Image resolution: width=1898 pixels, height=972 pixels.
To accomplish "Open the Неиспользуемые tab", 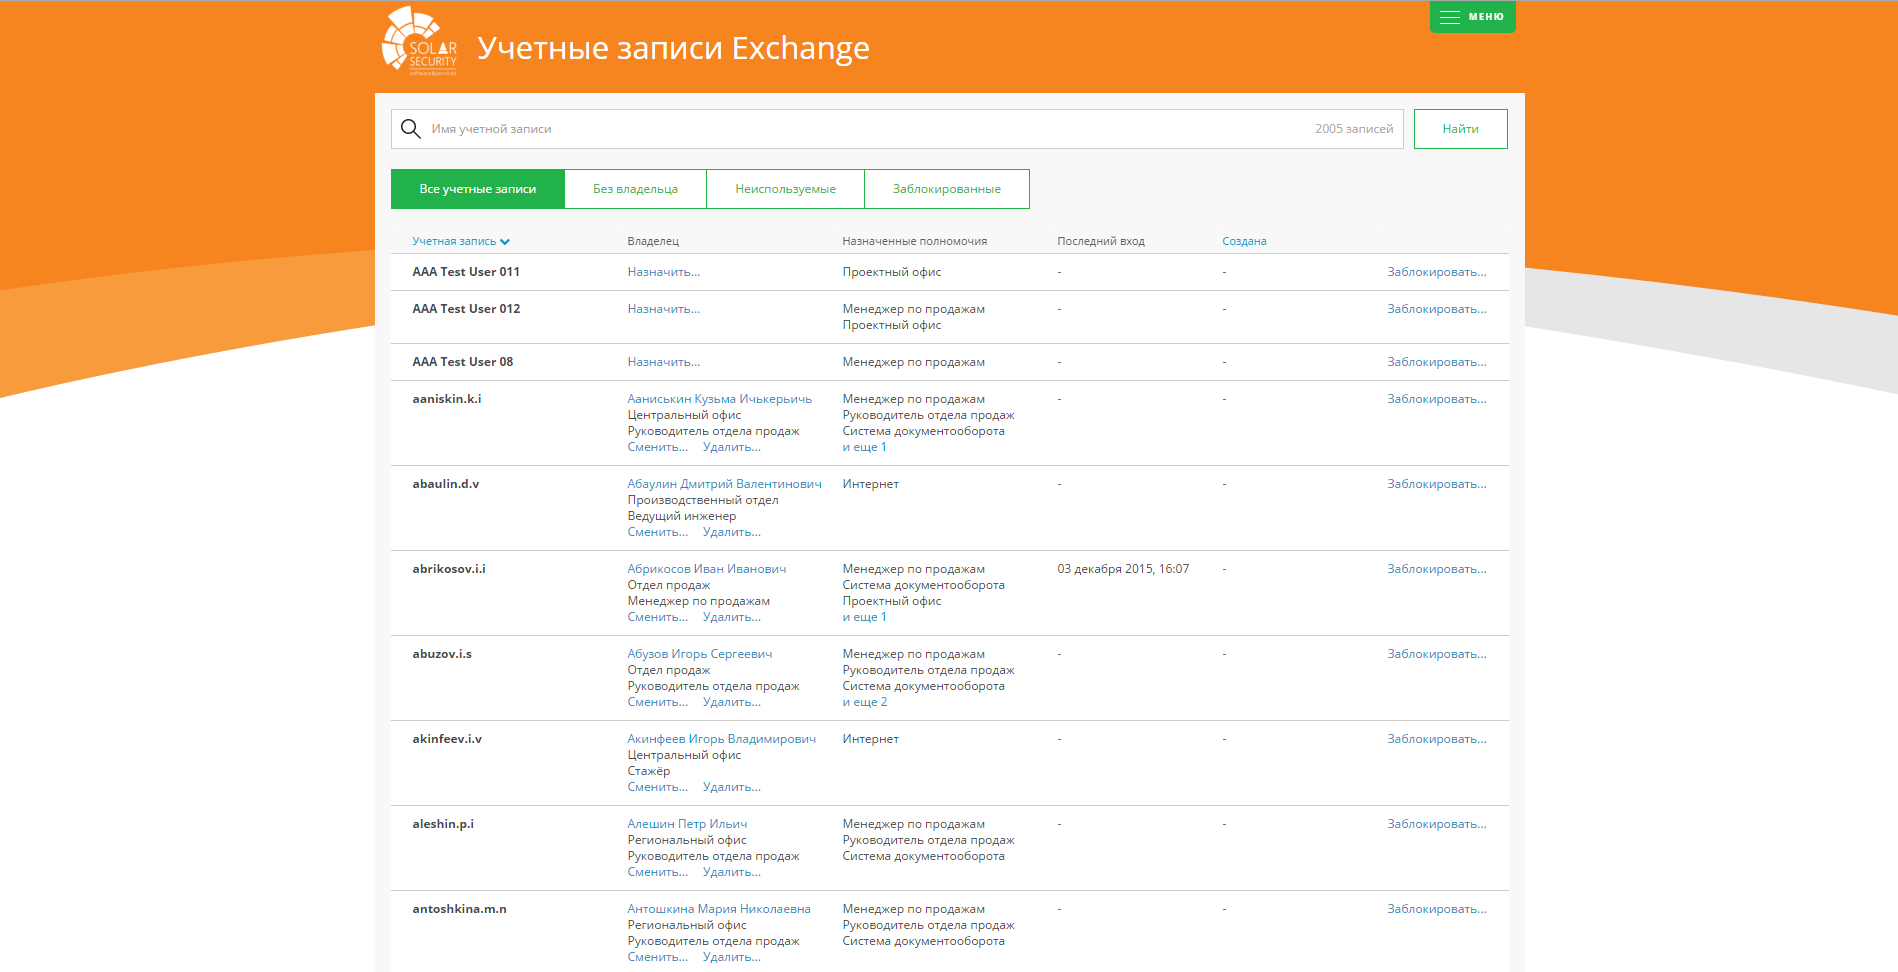I will pos(785,189).
